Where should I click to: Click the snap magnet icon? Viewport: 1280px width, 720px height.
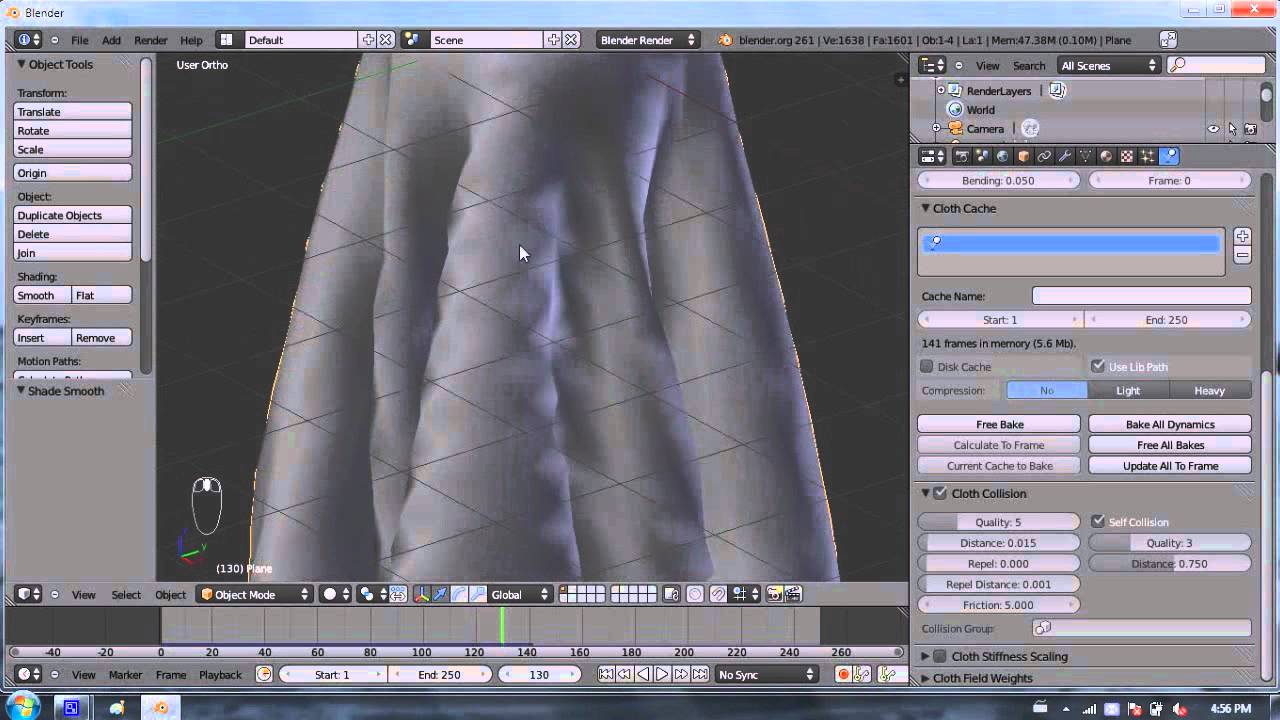point(718,594)
